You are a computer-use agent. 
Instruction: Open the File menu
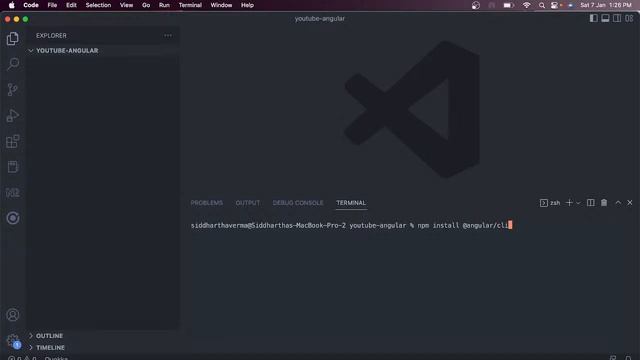52,5
